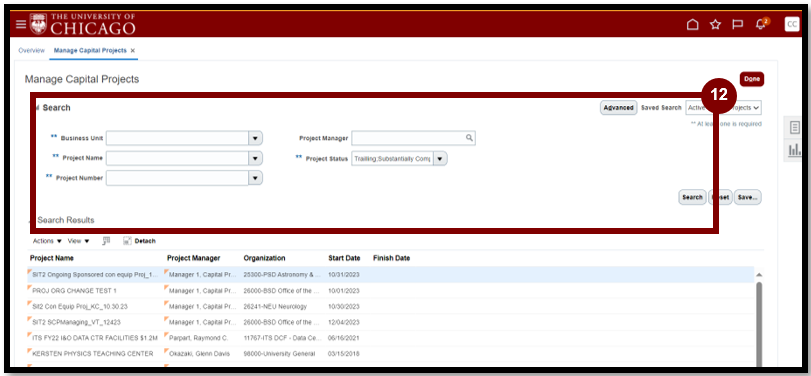Open the Watchlist flag icon

click(738, 24)
